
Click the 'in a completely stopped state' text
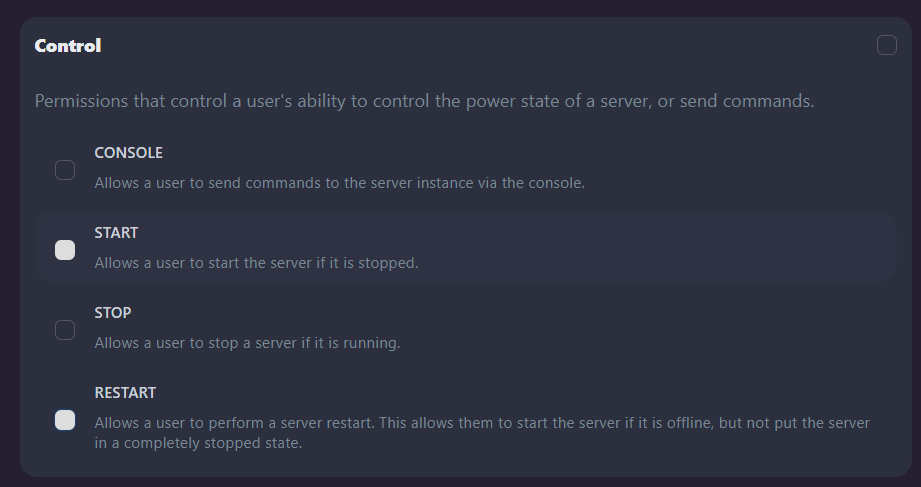(198, 443)
